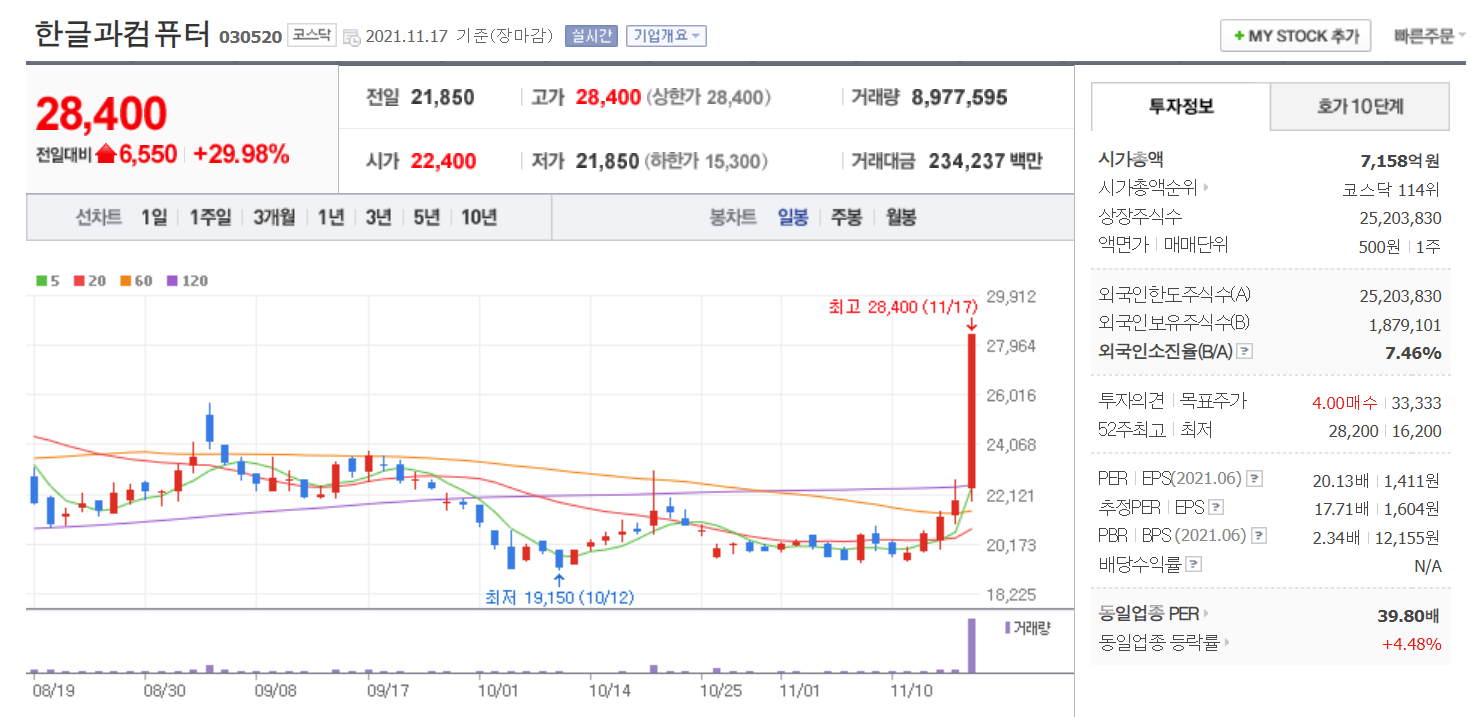Show the 월봉 monthly candle chart

pyautogui.click(x=901, y=217)
